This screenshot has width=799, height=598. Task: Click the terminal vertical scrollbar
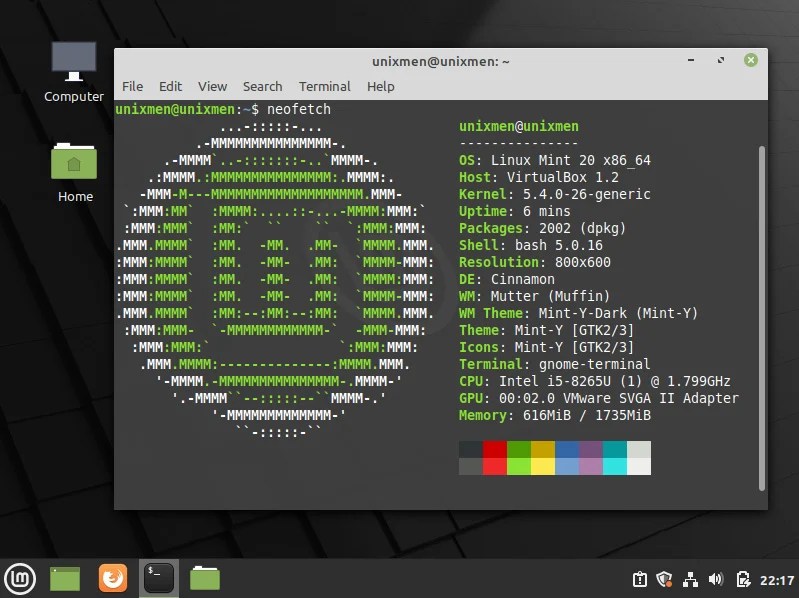pos(762,318)
